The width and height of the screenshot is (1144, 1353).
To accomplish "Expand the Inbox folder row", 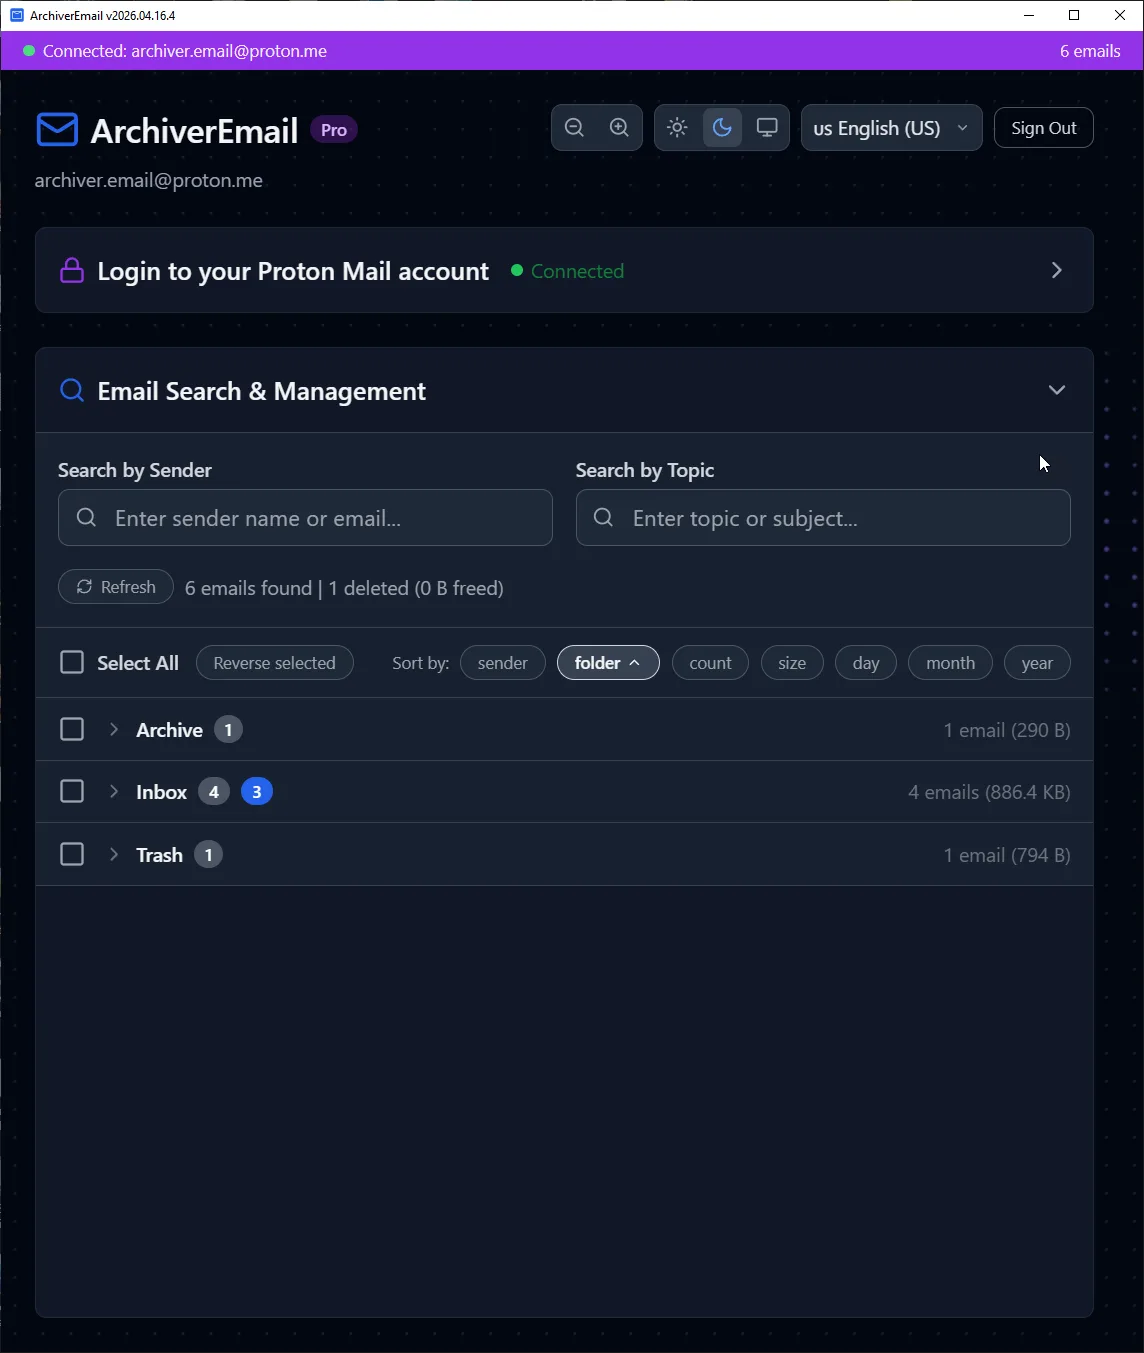I will coord(114,792).
